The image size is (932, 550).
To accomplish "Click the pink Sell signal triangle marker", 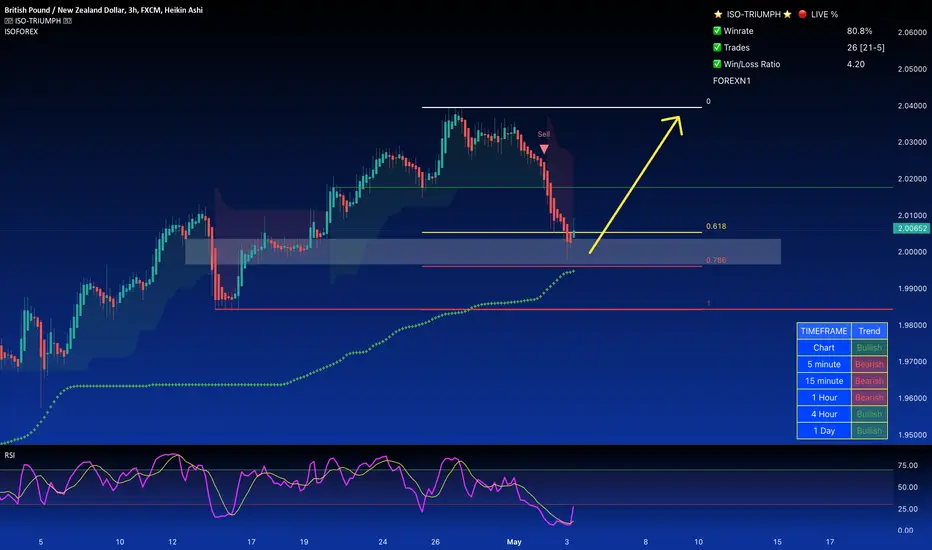I will pos(544,148).
